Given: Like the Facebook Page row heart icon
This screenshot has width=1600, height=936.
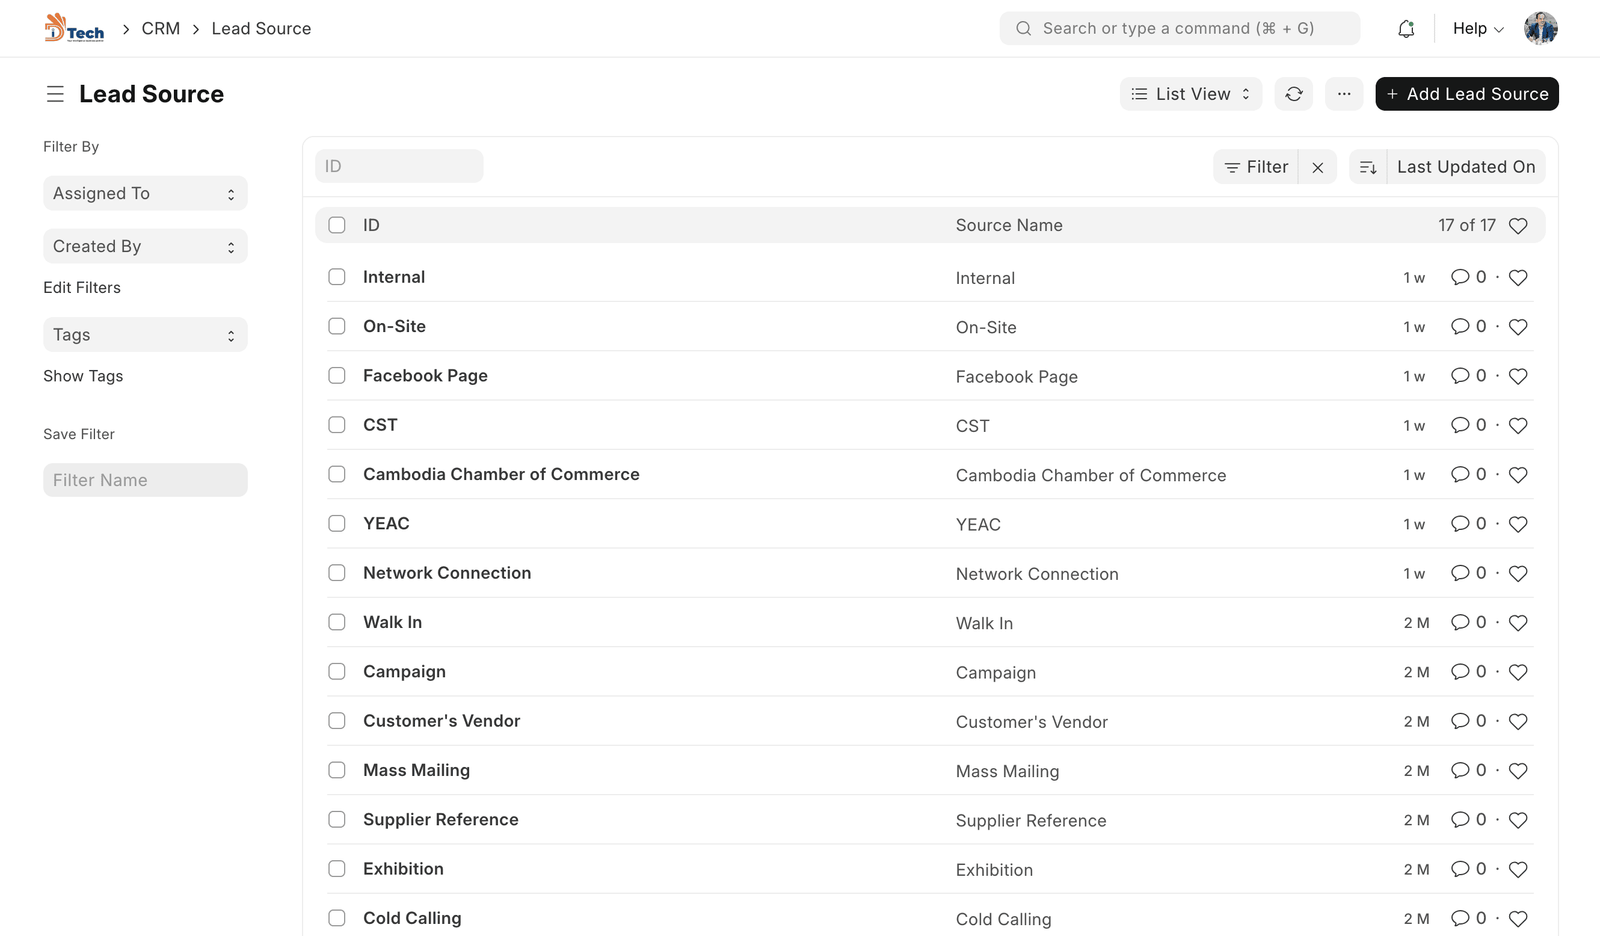Looking at the screenshot, I should pos(1518,377).
